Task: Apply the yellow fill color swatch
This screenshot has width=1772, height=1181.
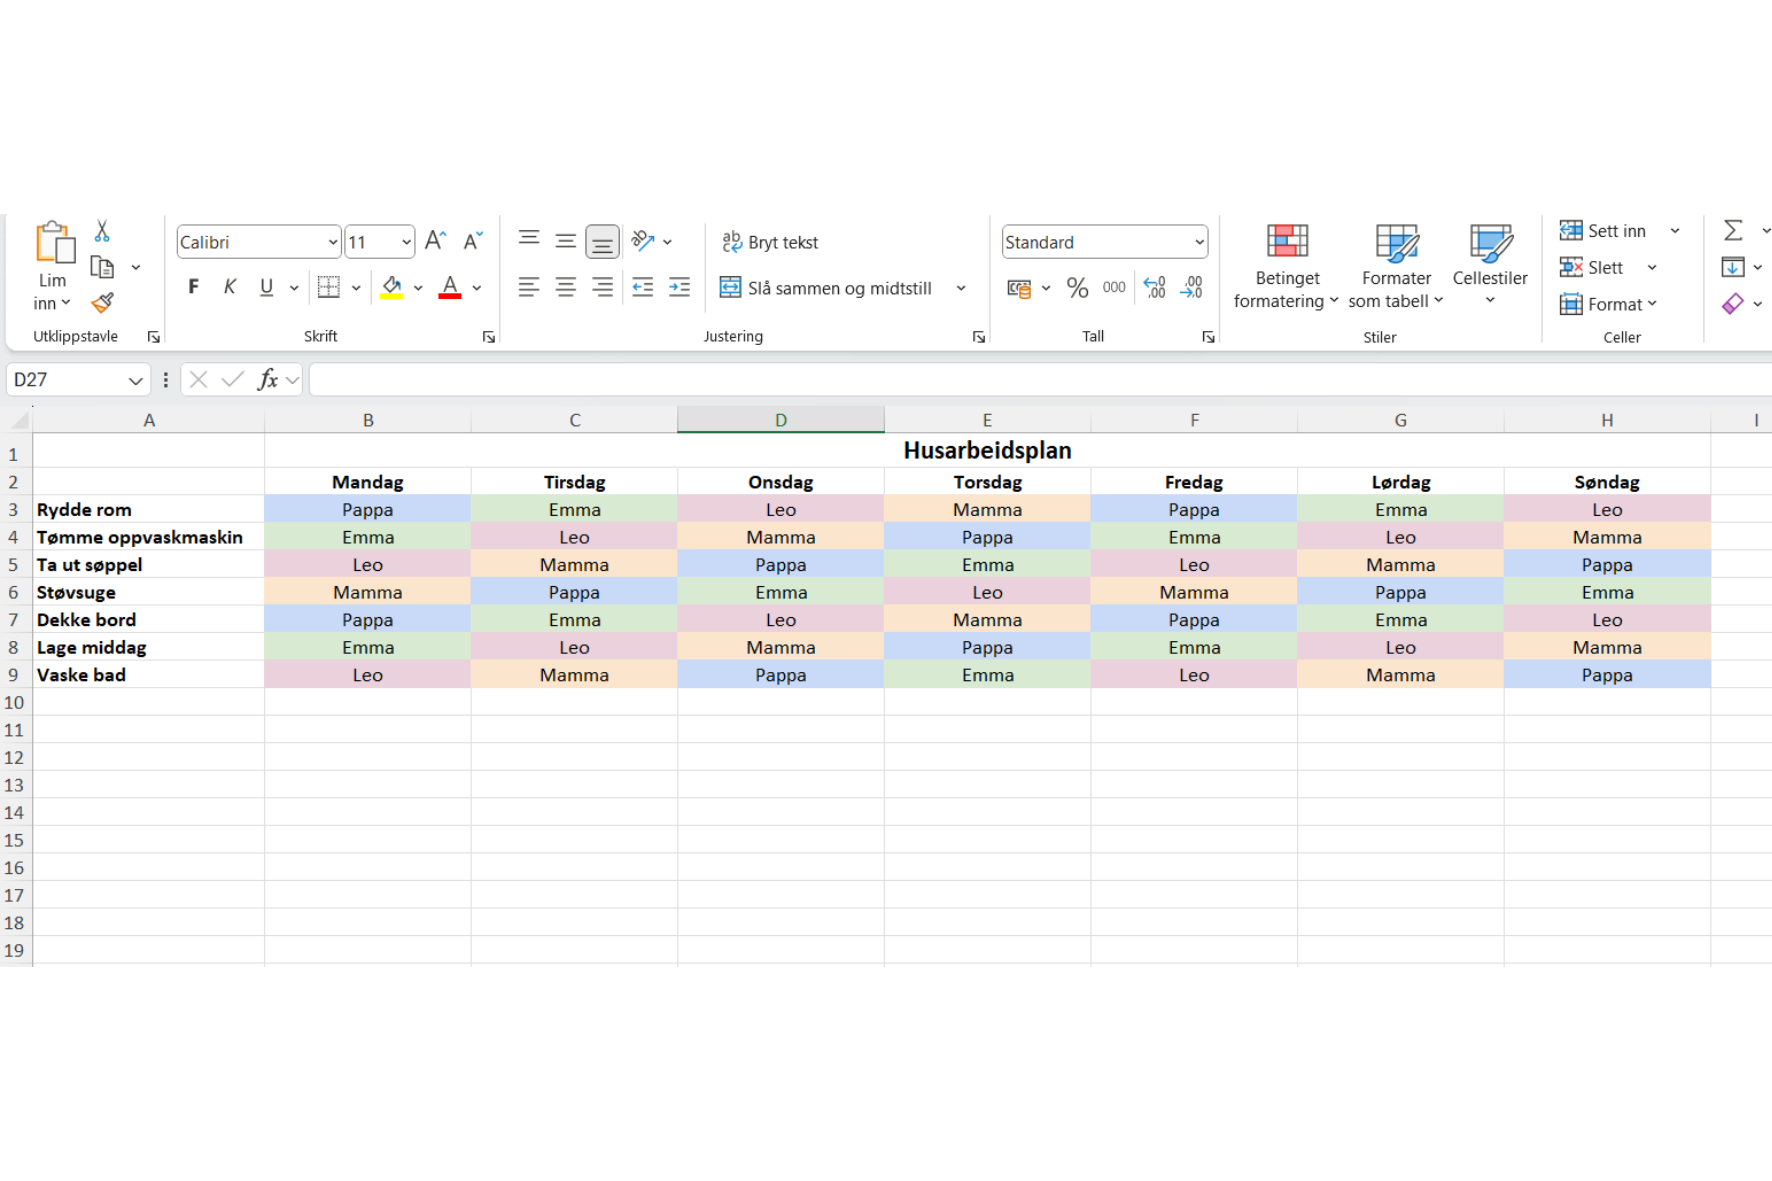Action: [392, 288]
